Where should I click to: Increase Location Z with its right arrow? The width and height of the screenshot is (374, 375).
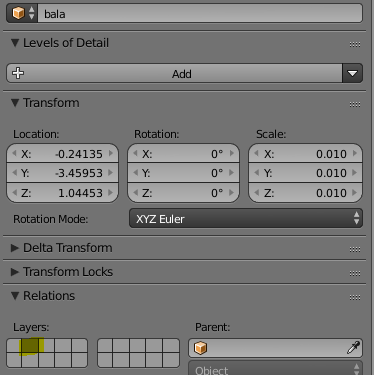pos(111,192)
